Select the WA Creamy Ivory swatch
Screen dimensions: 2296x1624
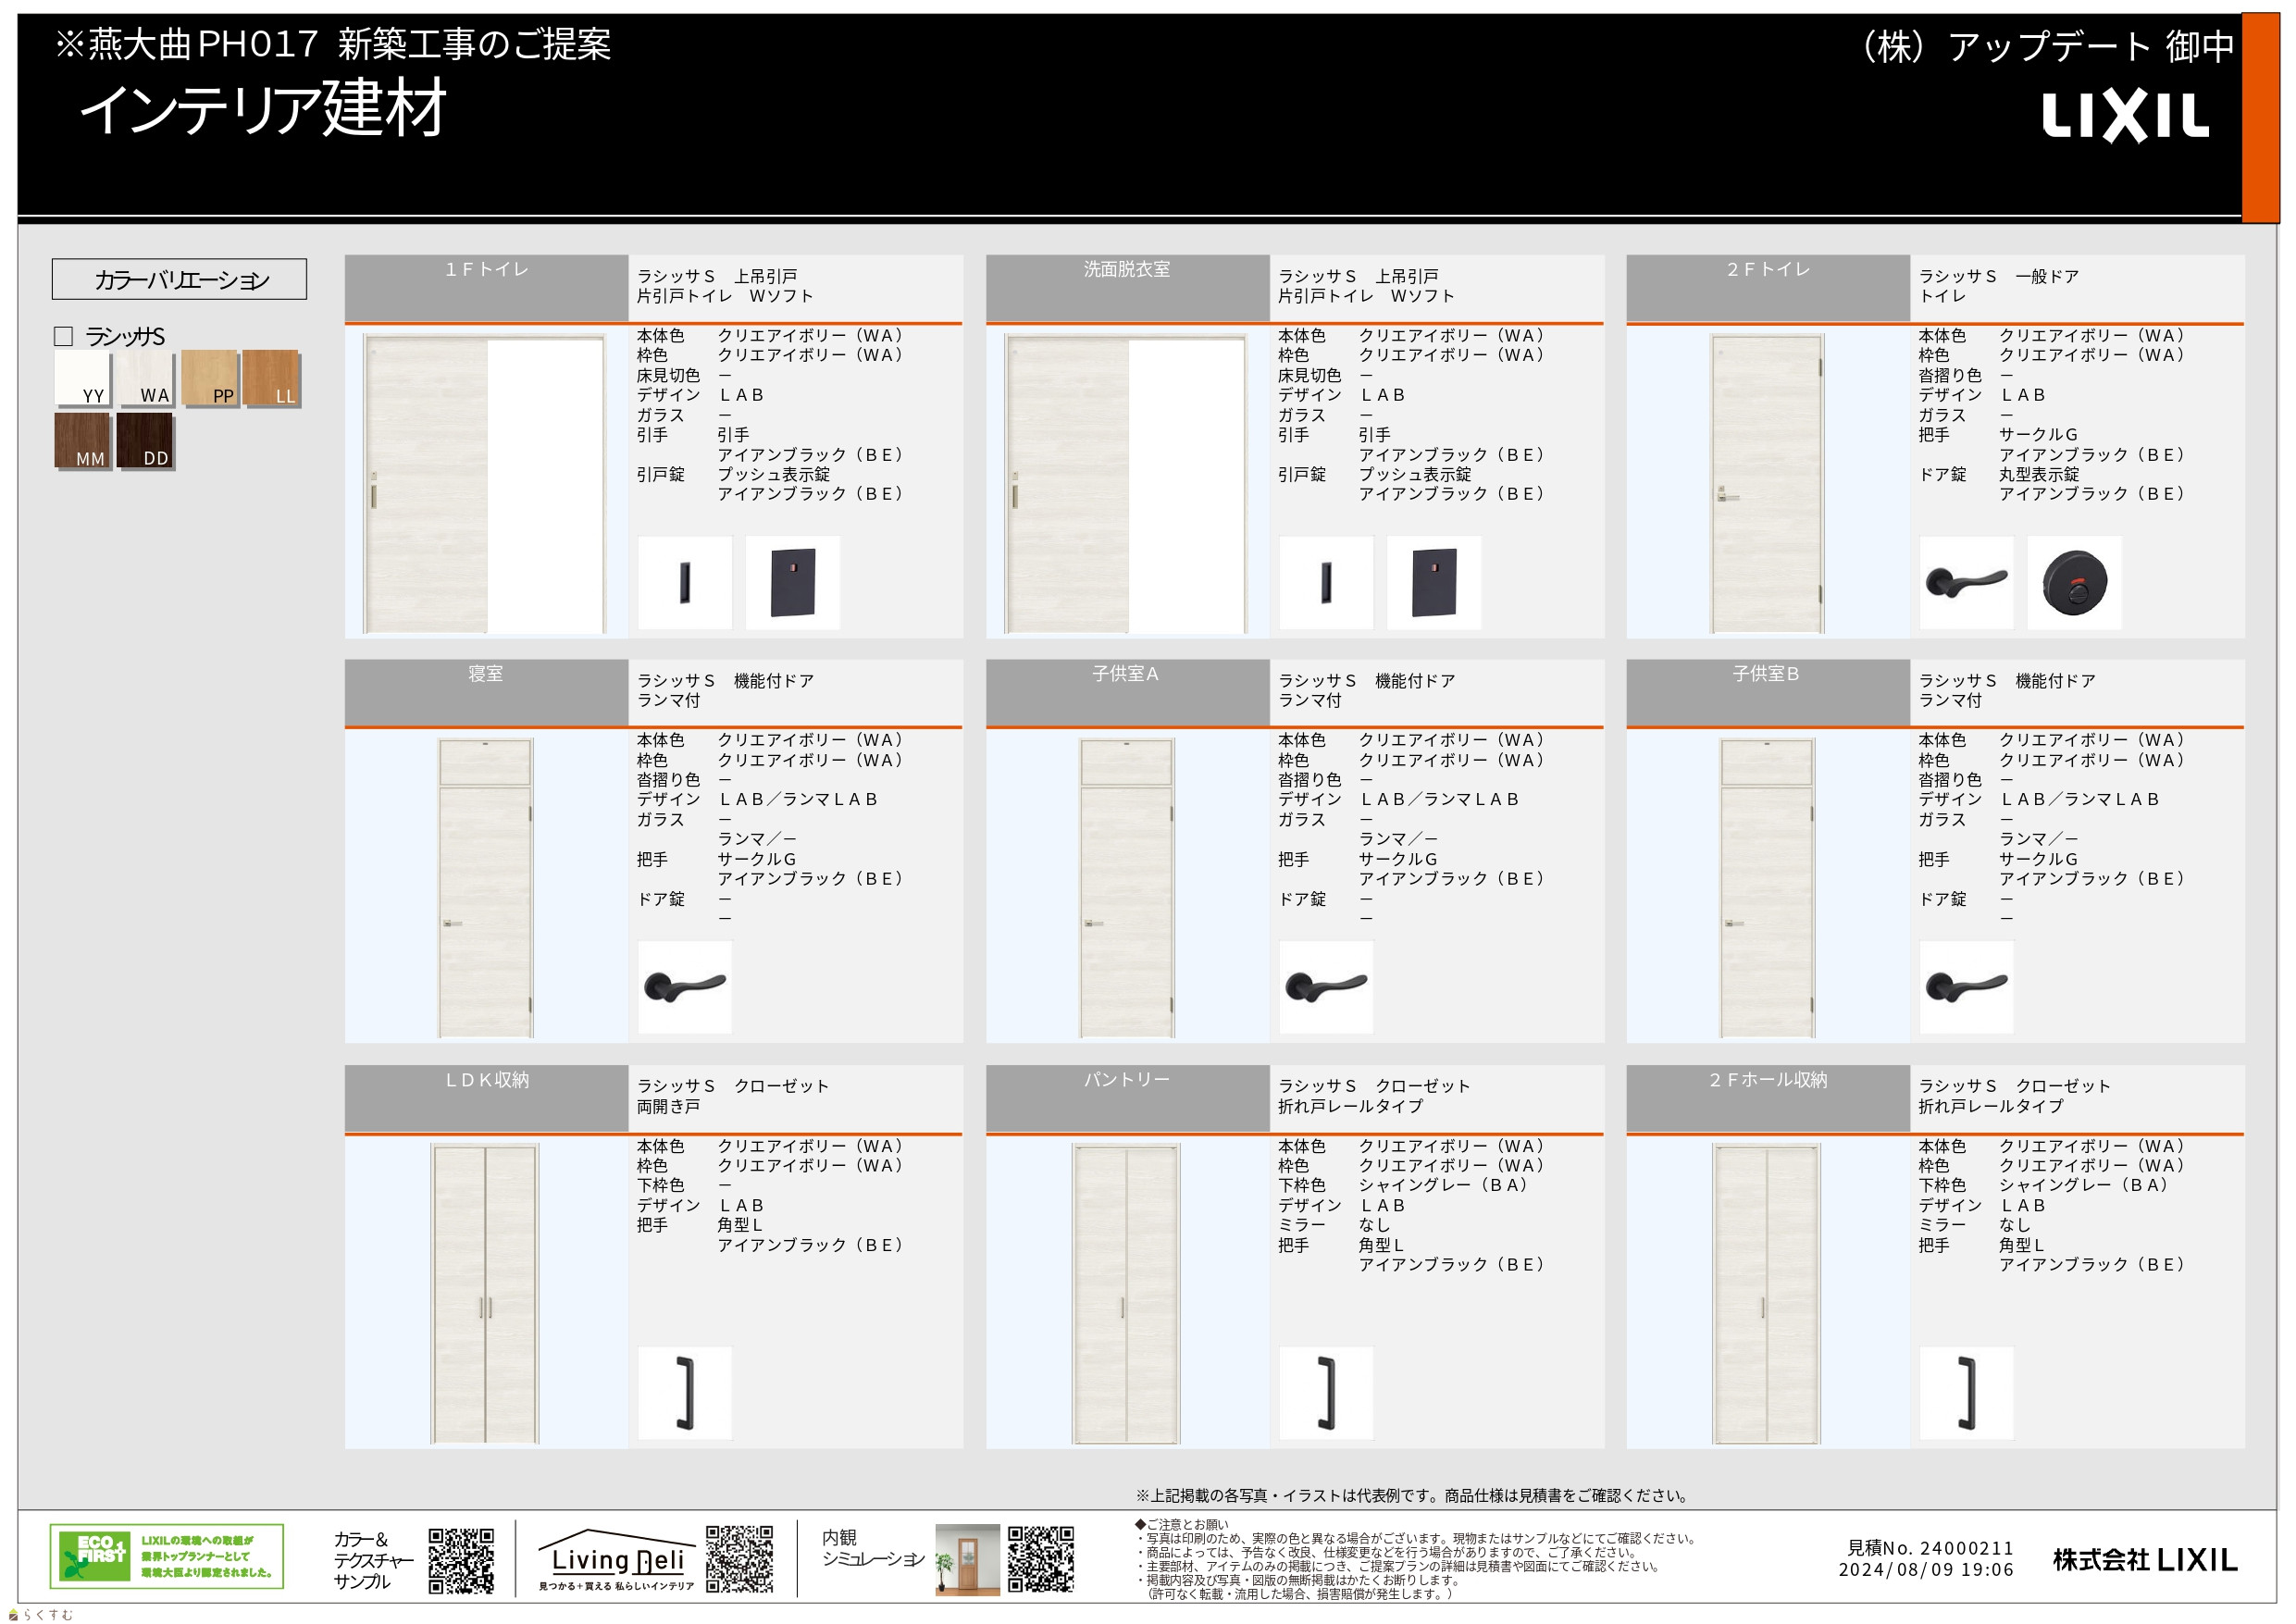(x=144, y=378)
